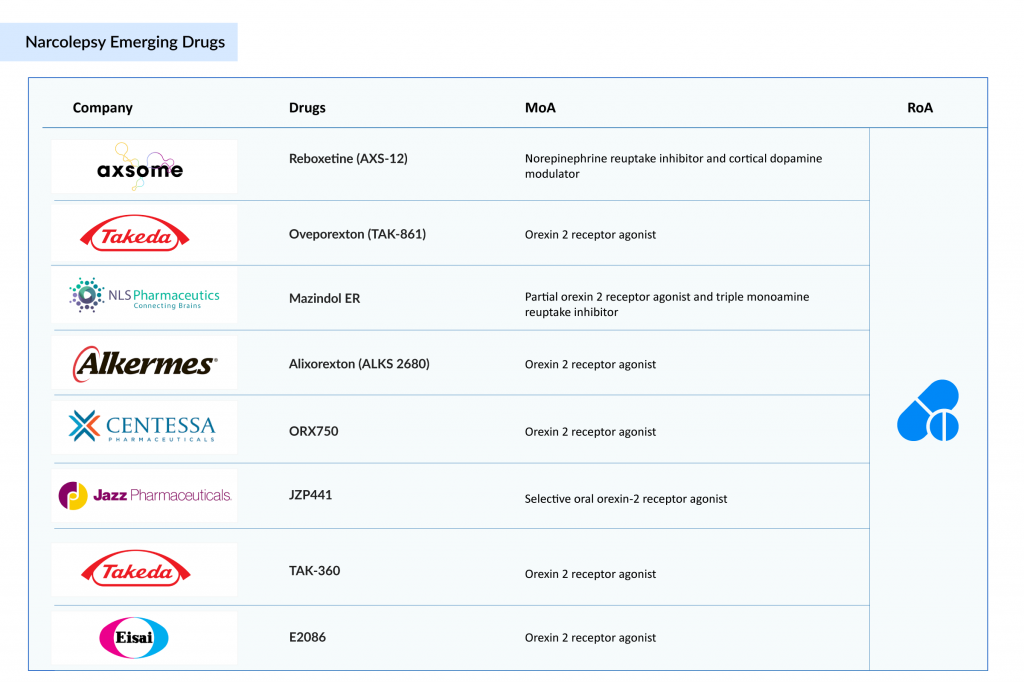Select the Reboxetine (AXS-12) drug name
Viewport: 1024px width, 682px height.
[x=348, y=159]
